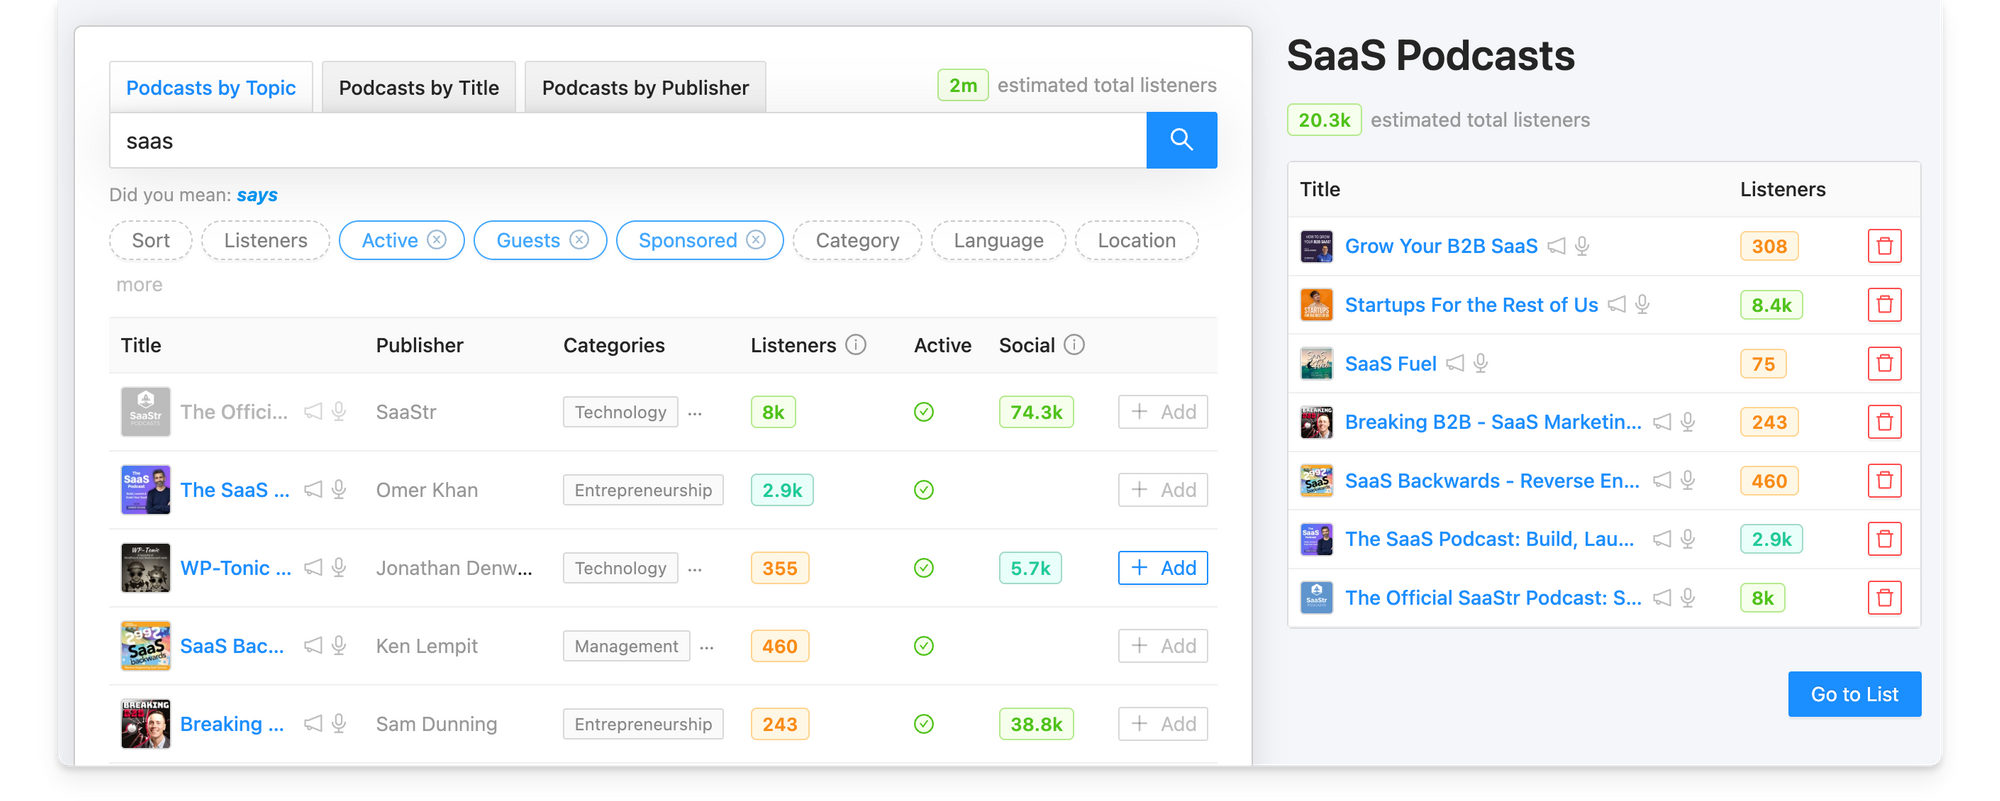Click the microphone icon on SaaS Backwards row
Viewport: 2000px width, 801px height.
(339, 646)
